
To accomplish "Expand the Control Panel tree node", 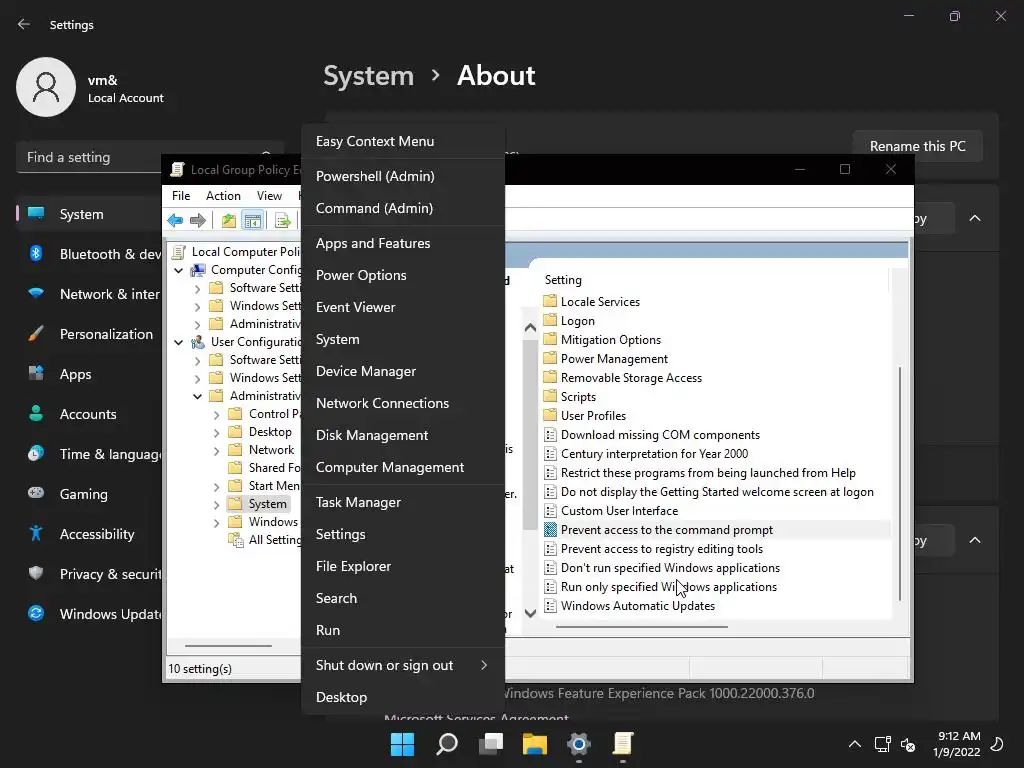I will 216,414.
